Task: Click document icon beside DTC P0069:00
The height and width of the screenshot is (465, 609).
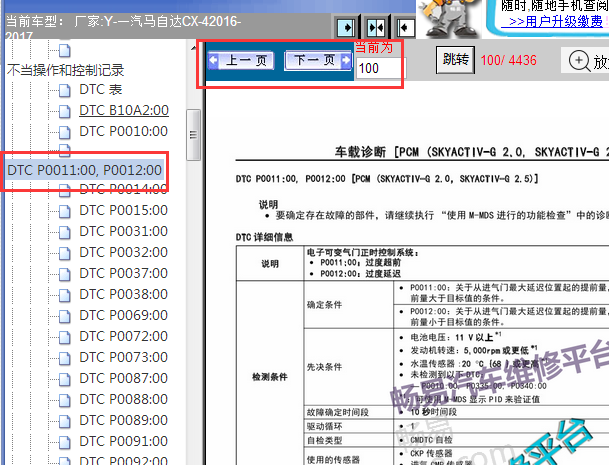Action: point(65,316)
